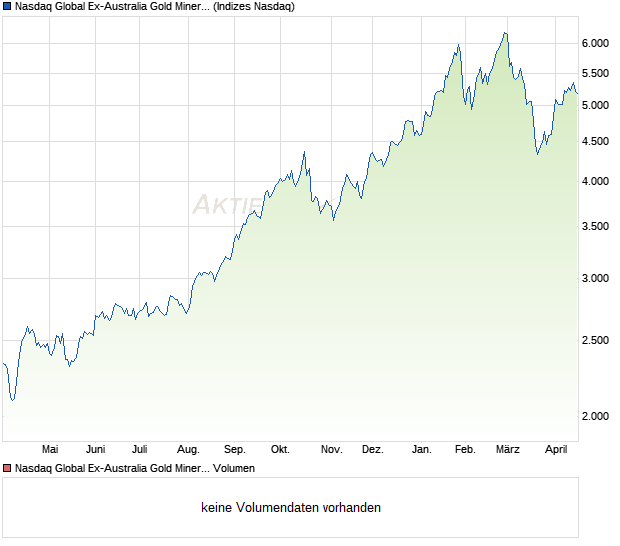Click the 'Sep.' x-axis label
The image size is (620, 546).
(x=234, y=450)
